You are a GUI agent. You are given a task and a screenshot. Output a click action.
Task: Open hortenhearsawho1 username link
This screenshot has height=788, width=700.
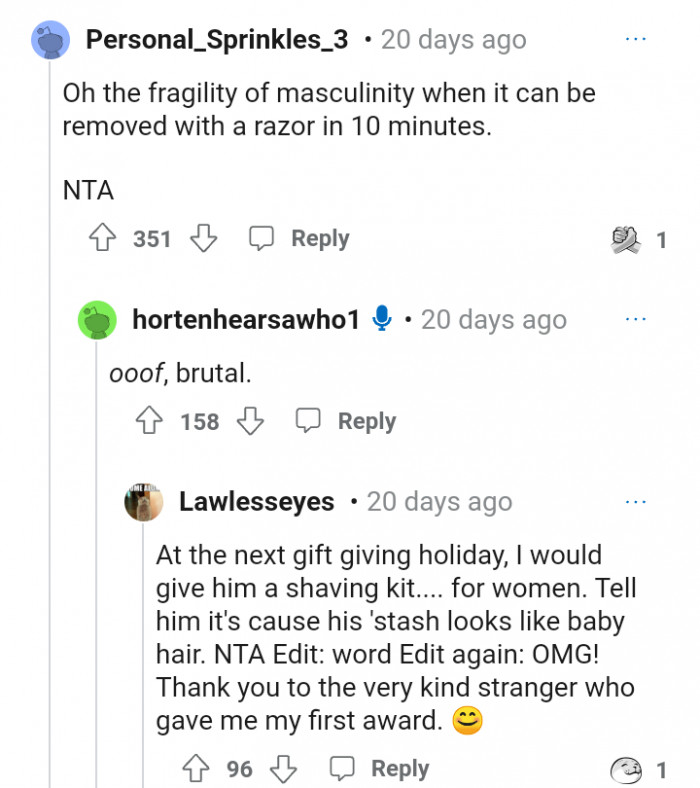tap(245, 320)
